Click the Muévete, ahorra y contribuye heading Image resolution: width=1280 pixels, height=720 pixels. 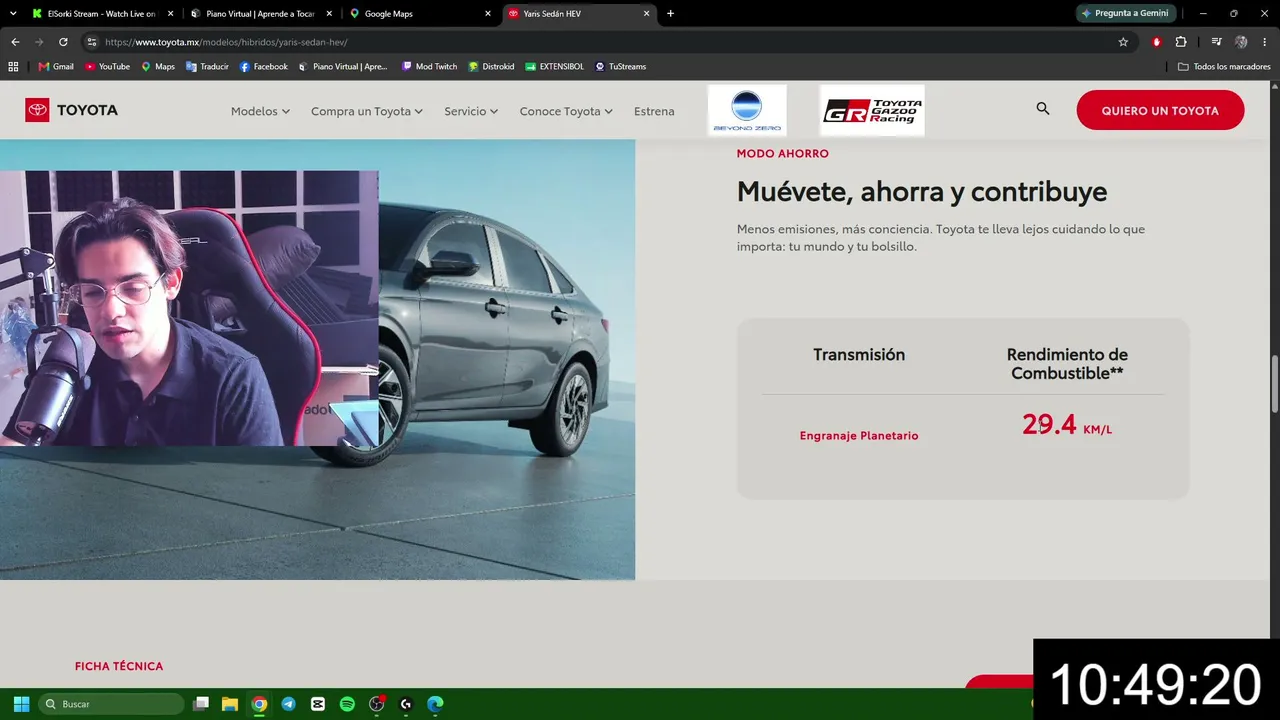(x=922, y=192)
